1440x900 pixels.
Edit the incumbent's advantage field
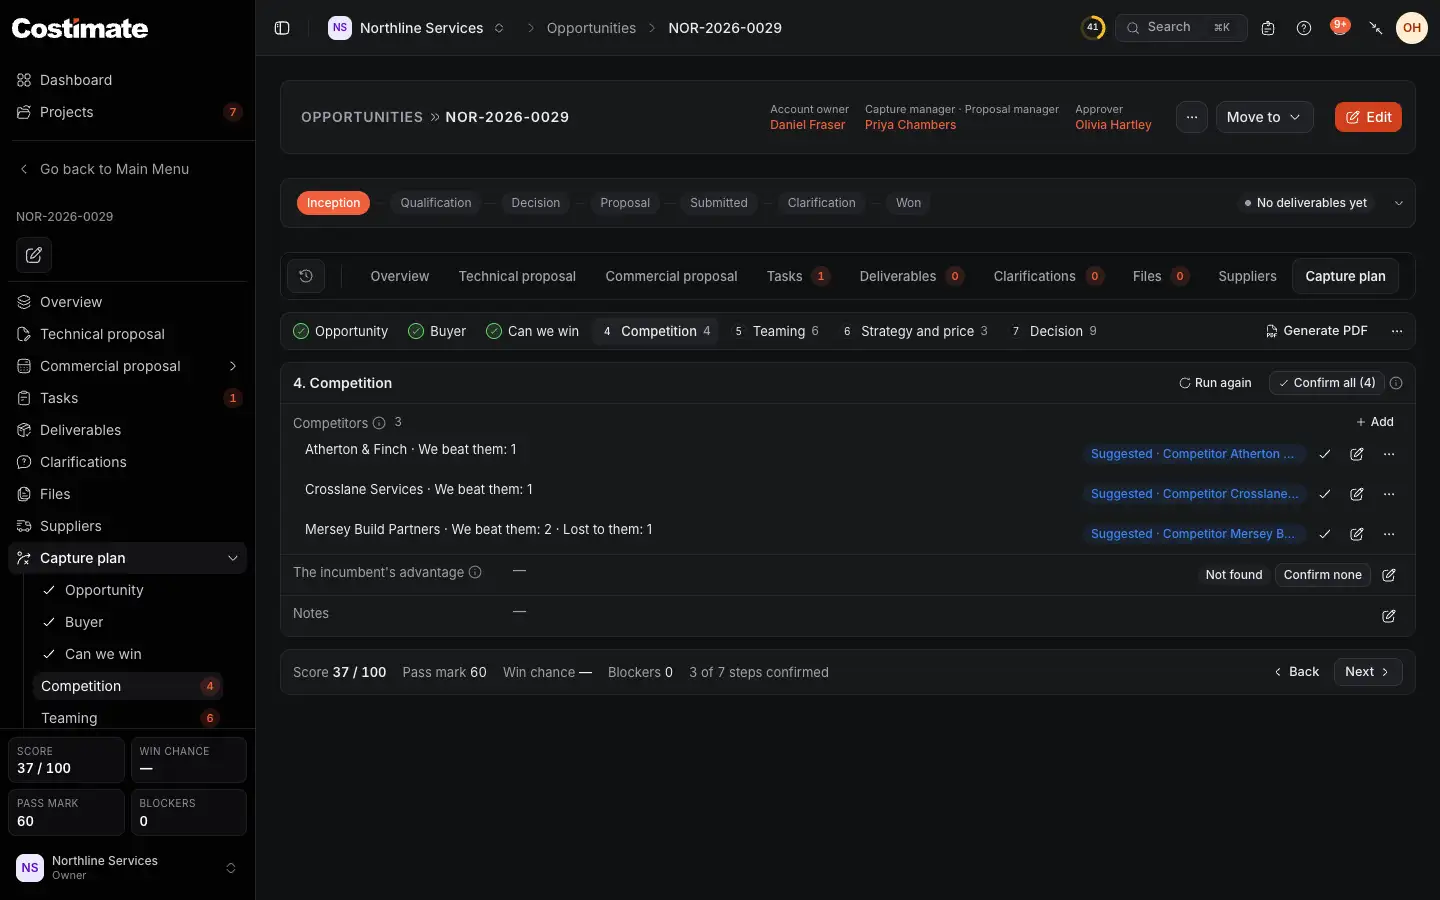click(x=1389, y=575)
